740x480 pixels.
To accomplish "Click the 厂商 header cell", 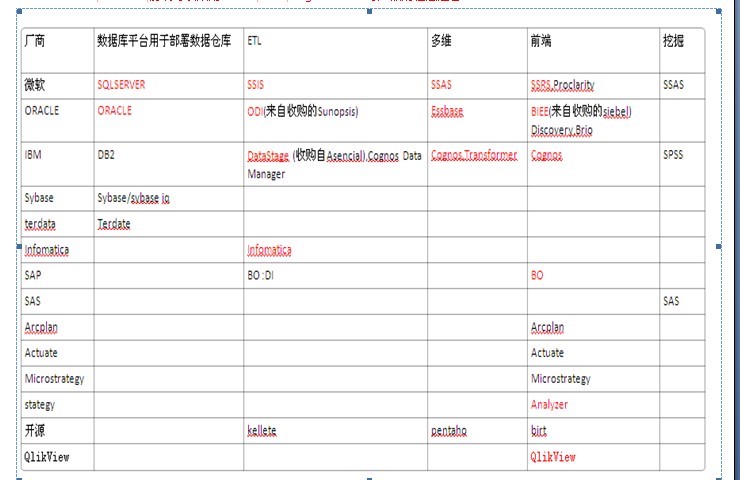I will [x=57, y=51].
